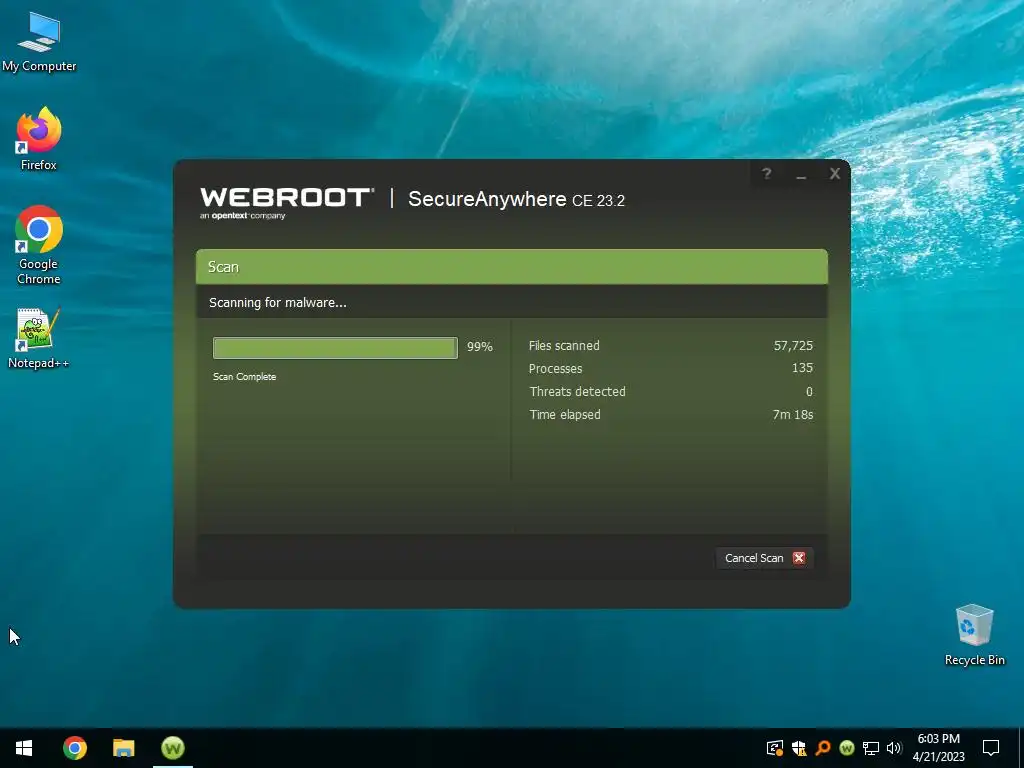Click the 'Threats detected' label

coord(578,391)
